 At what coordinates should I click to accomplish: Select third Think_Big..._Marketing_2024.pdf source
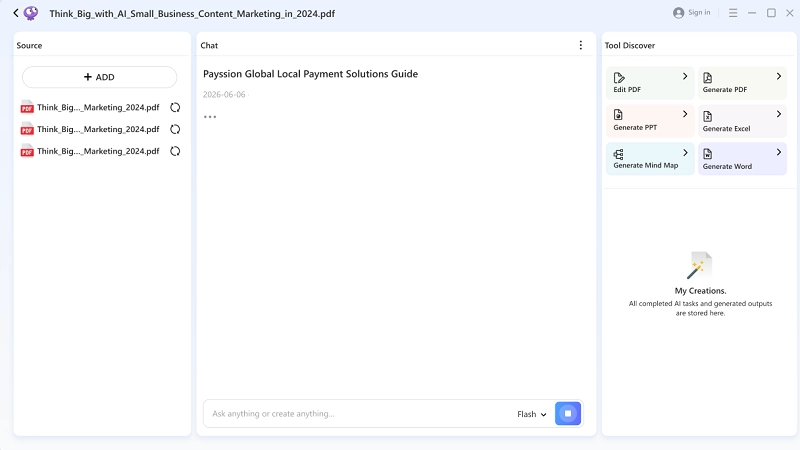pos(98,151)
